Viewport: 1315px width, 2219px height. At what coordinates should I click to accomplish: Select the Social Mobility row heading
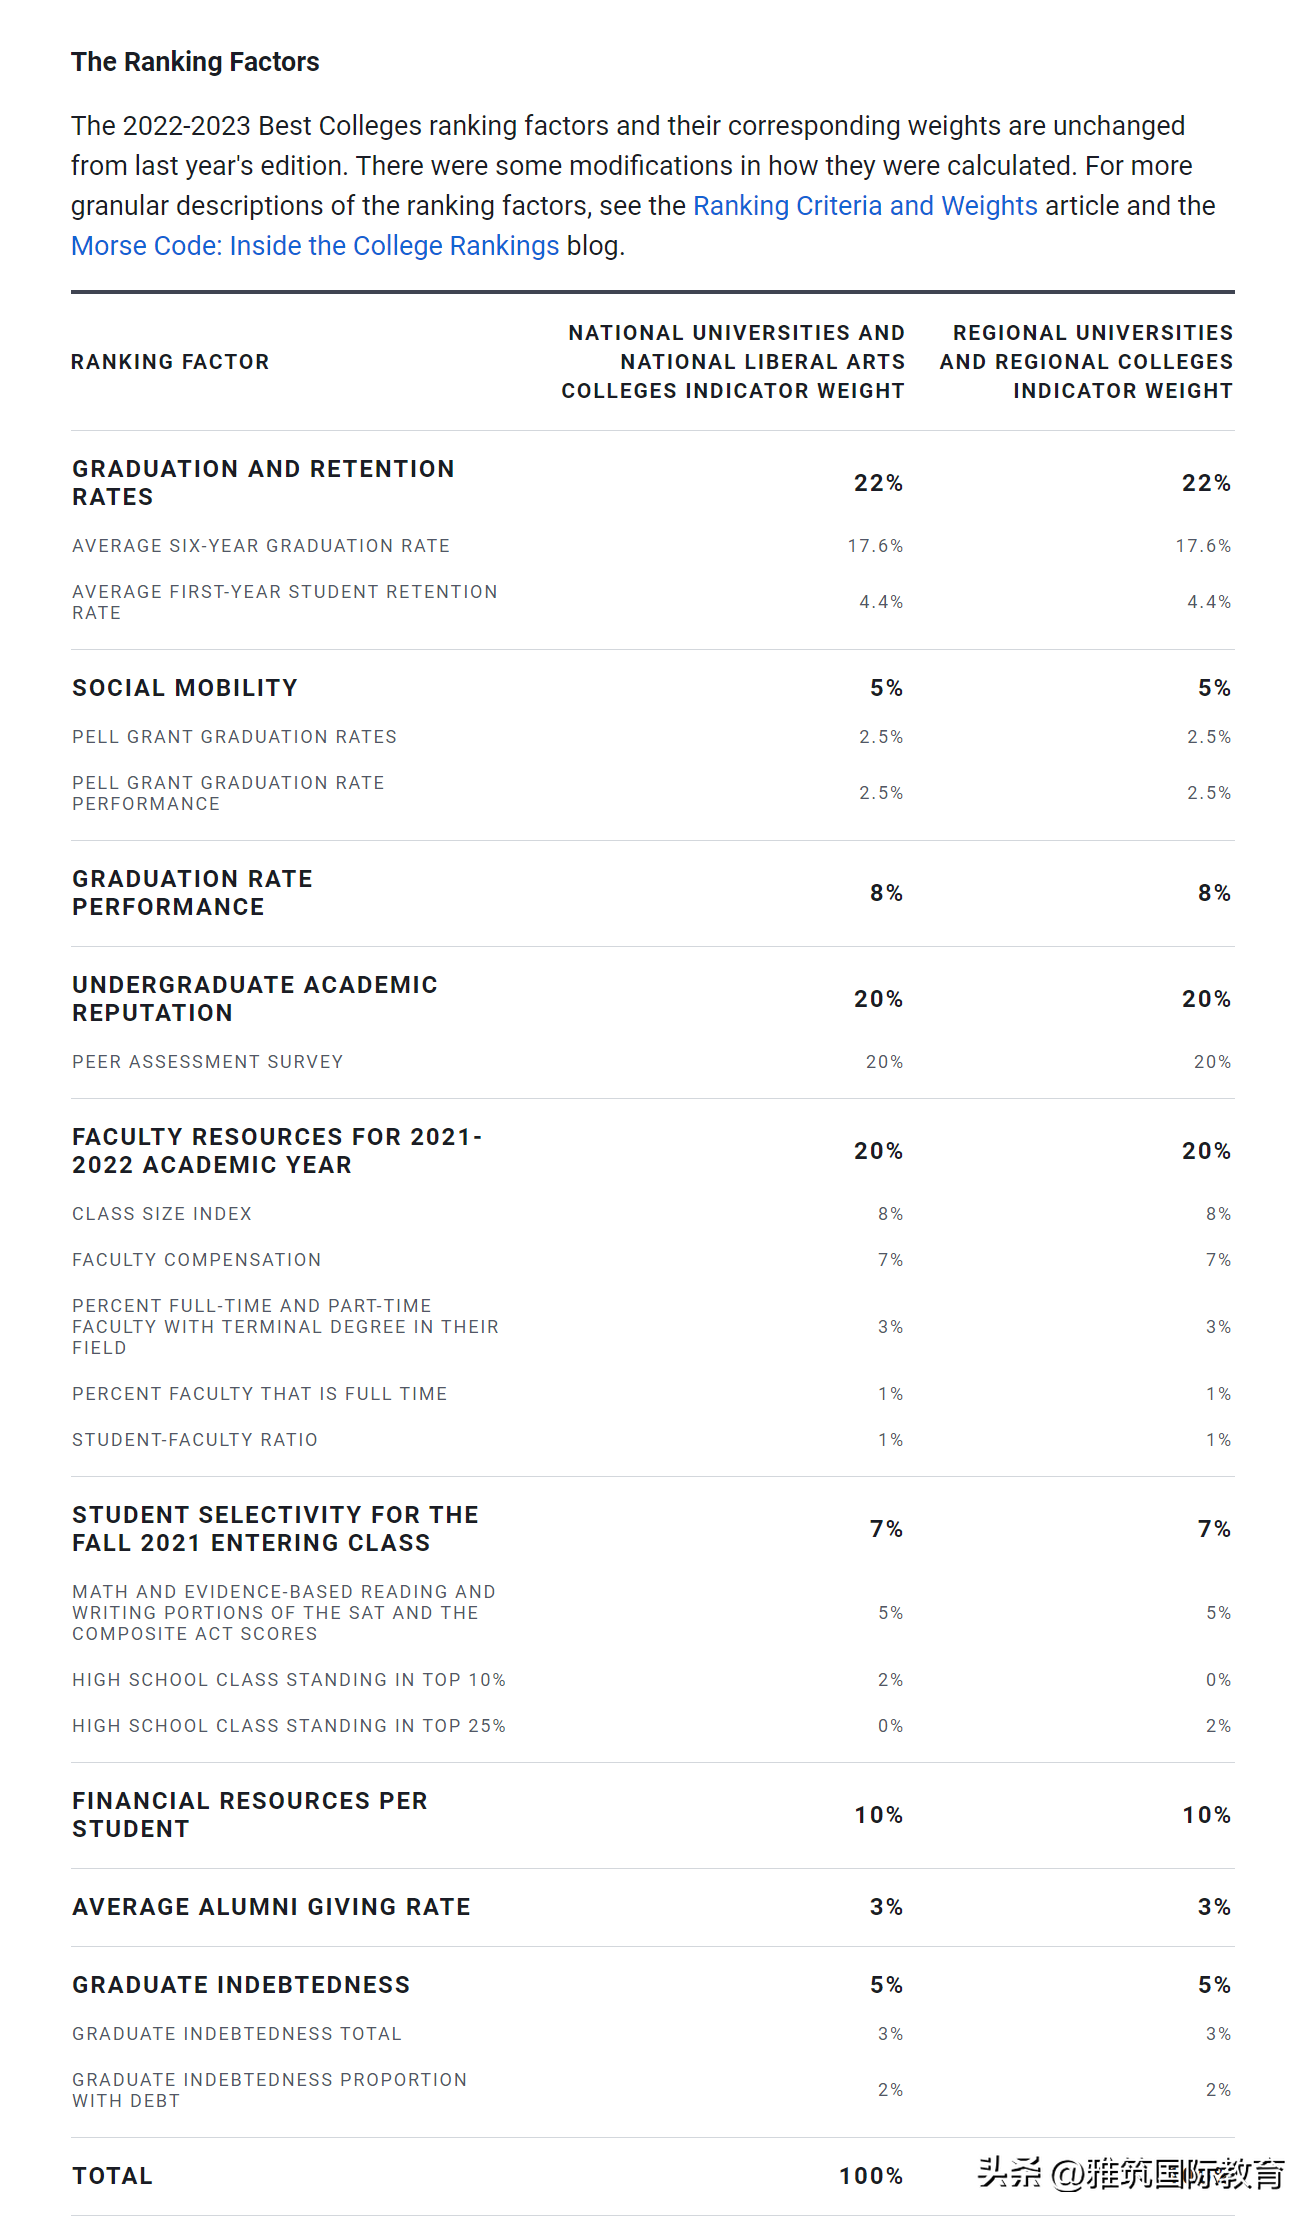tap(185, 688)
